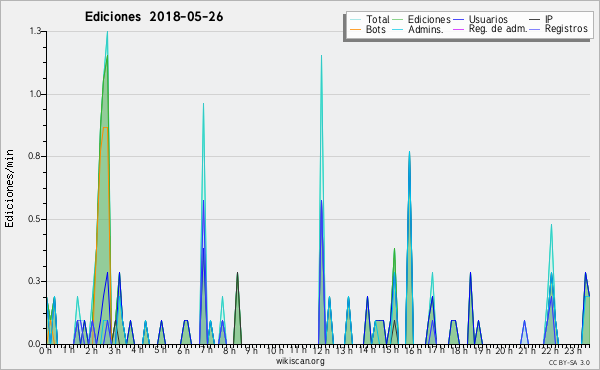Click the total peak at 7 h
Screen dimensions: 600x370
[x=204, y=104]
